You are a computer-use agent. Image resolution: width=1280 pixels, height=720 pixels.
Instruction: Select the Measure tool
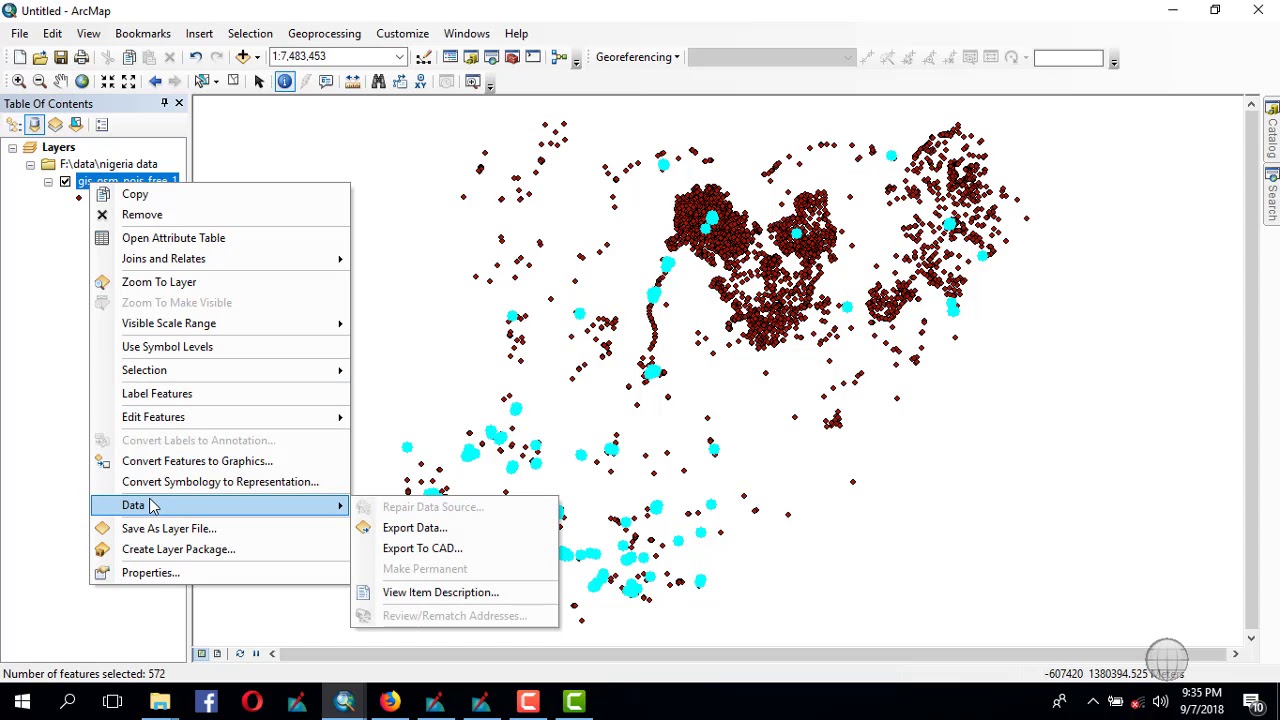[x=352, y=81]
